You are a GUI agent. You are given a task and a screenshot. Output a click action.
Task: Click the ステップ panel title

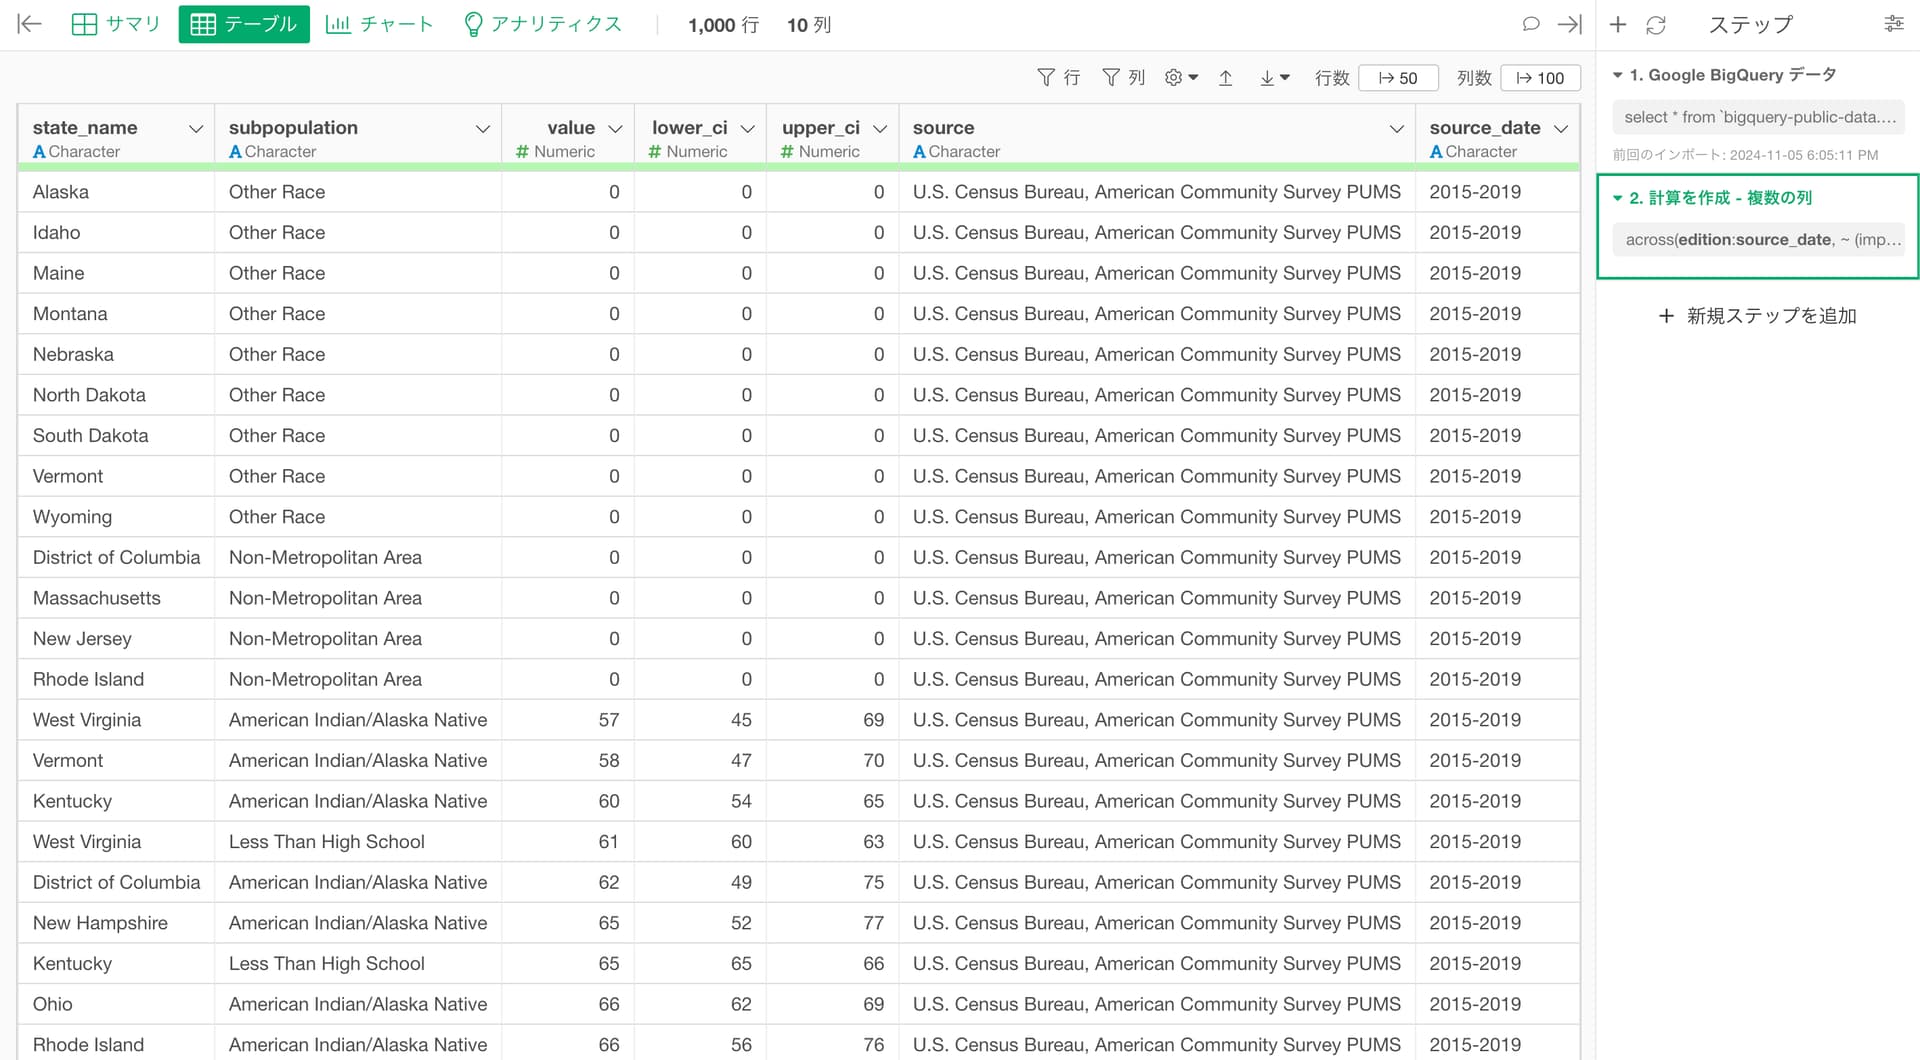1750,25
